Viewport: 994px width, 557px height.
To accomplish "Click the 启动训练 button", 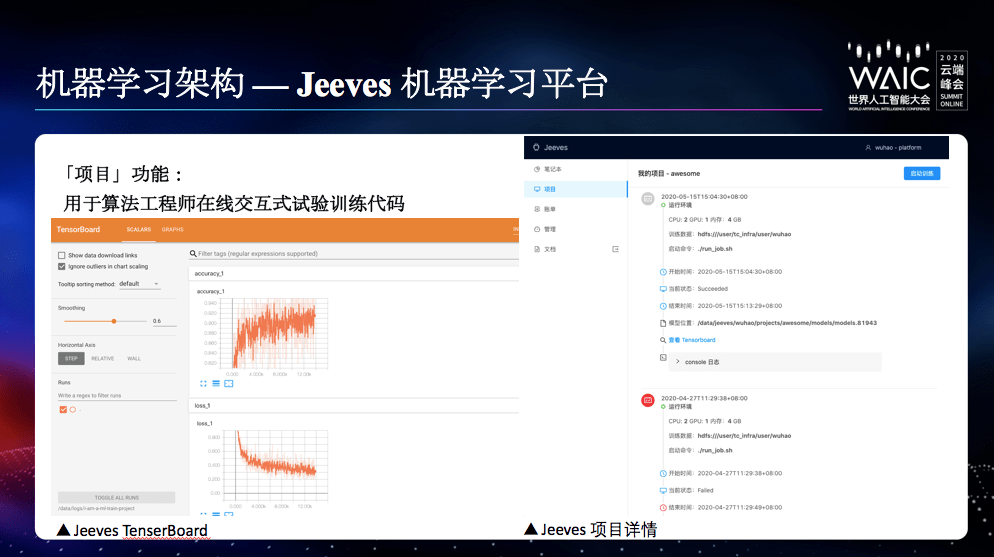I will click(x=922, y=173).
